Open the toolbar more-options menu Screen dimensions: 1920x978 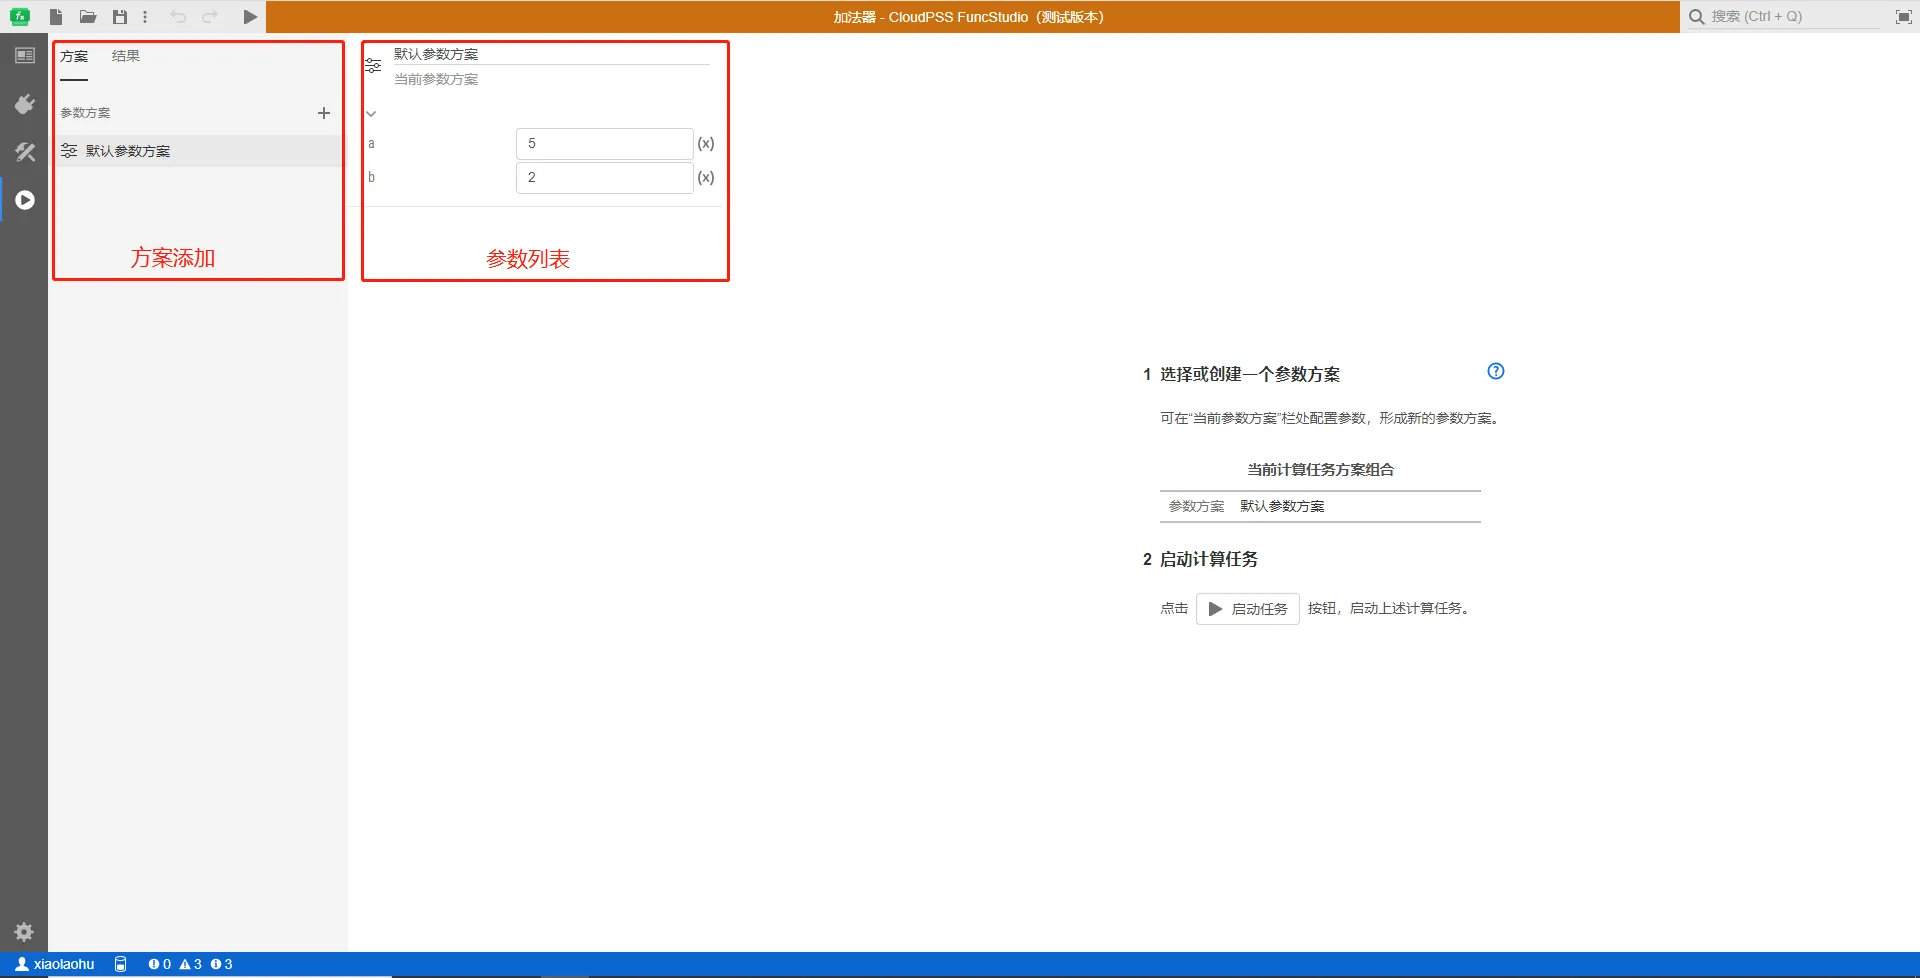click(x=145, y=17)
